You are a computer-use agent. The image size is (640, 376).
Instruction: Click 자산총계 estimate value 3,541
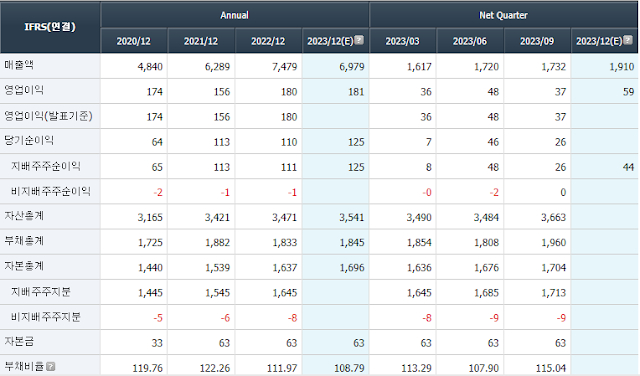tap(352, 218)
